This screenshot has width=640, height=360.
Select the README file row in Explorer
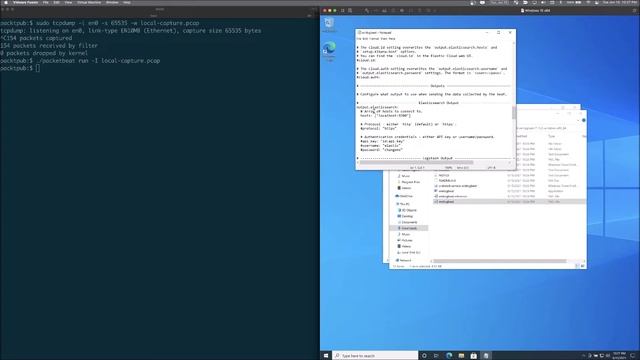coord(509,180)
